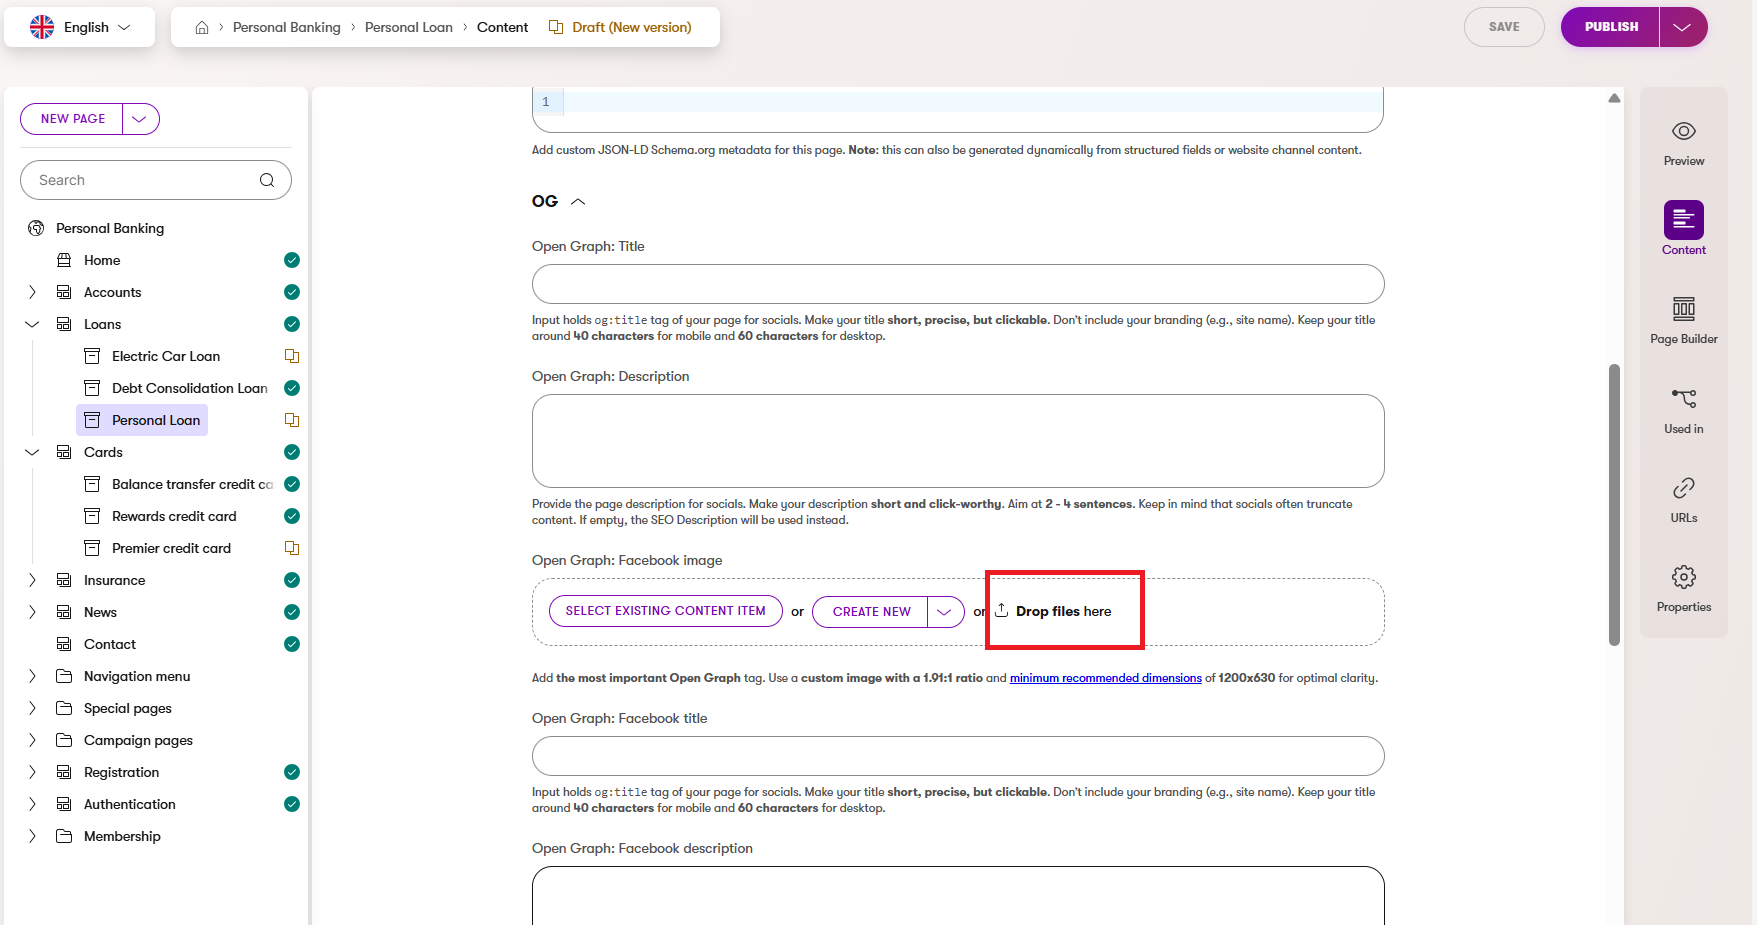Open Personal Loan from the breadcrumb
This screenshot has height=925, width=1757.
408,27
